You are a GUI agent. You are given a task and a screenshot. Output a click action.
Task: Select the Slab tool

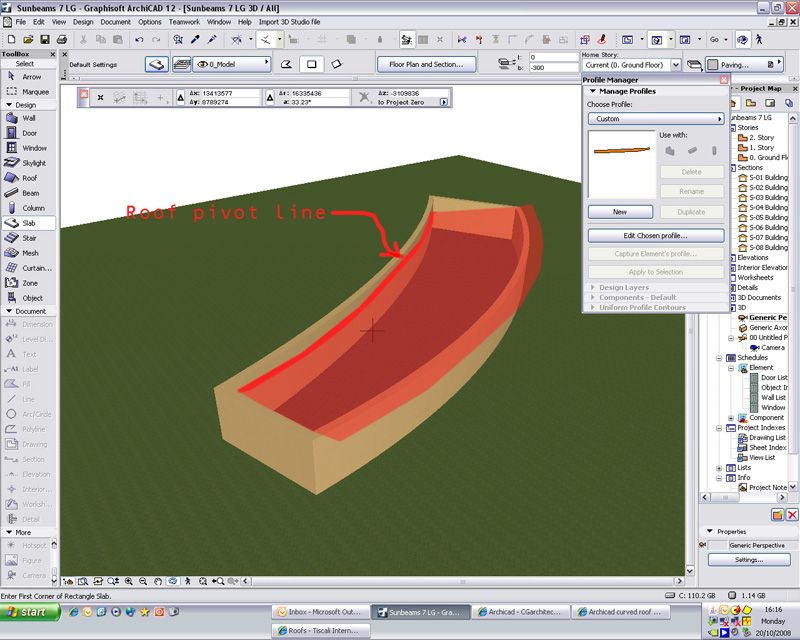(x=28, y=223)
